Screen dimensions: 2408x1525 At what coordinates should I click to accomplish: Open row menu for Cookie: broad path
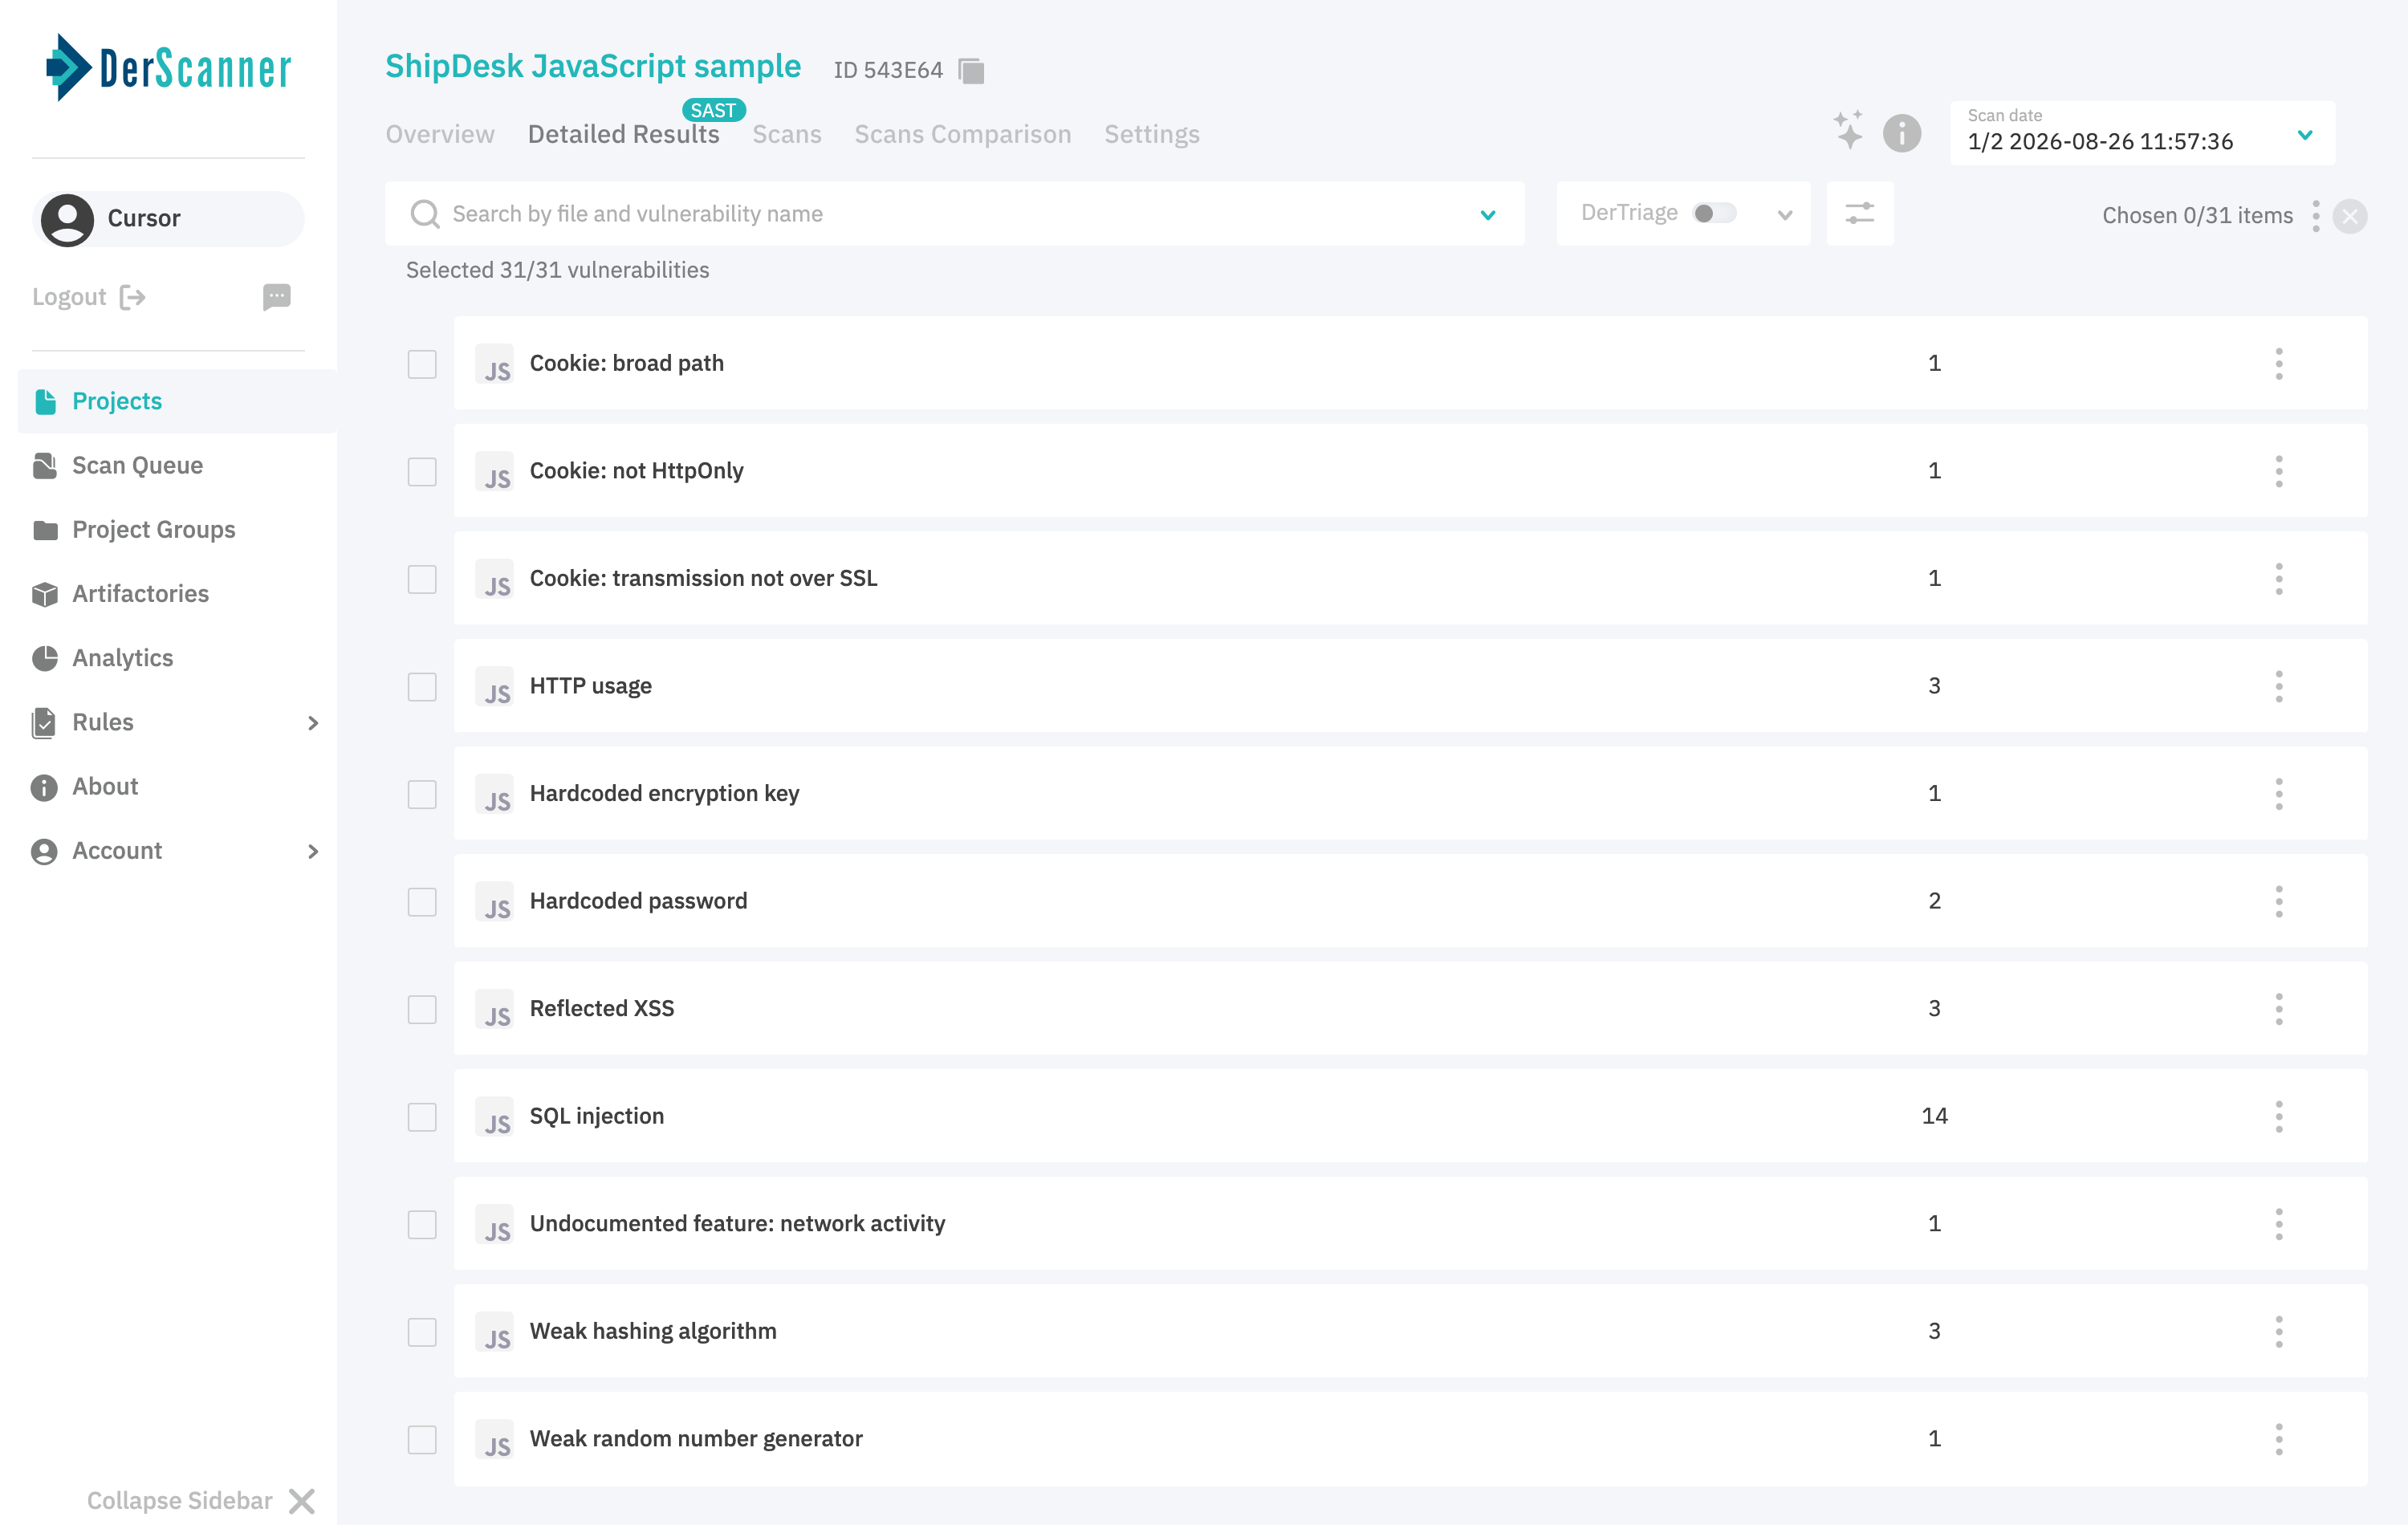click(2279, 364)
